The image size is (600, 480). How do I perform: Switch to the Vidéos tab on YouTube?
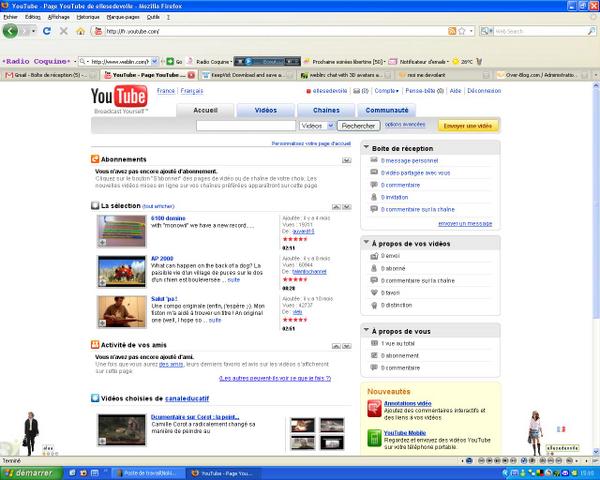coord(266,110)
